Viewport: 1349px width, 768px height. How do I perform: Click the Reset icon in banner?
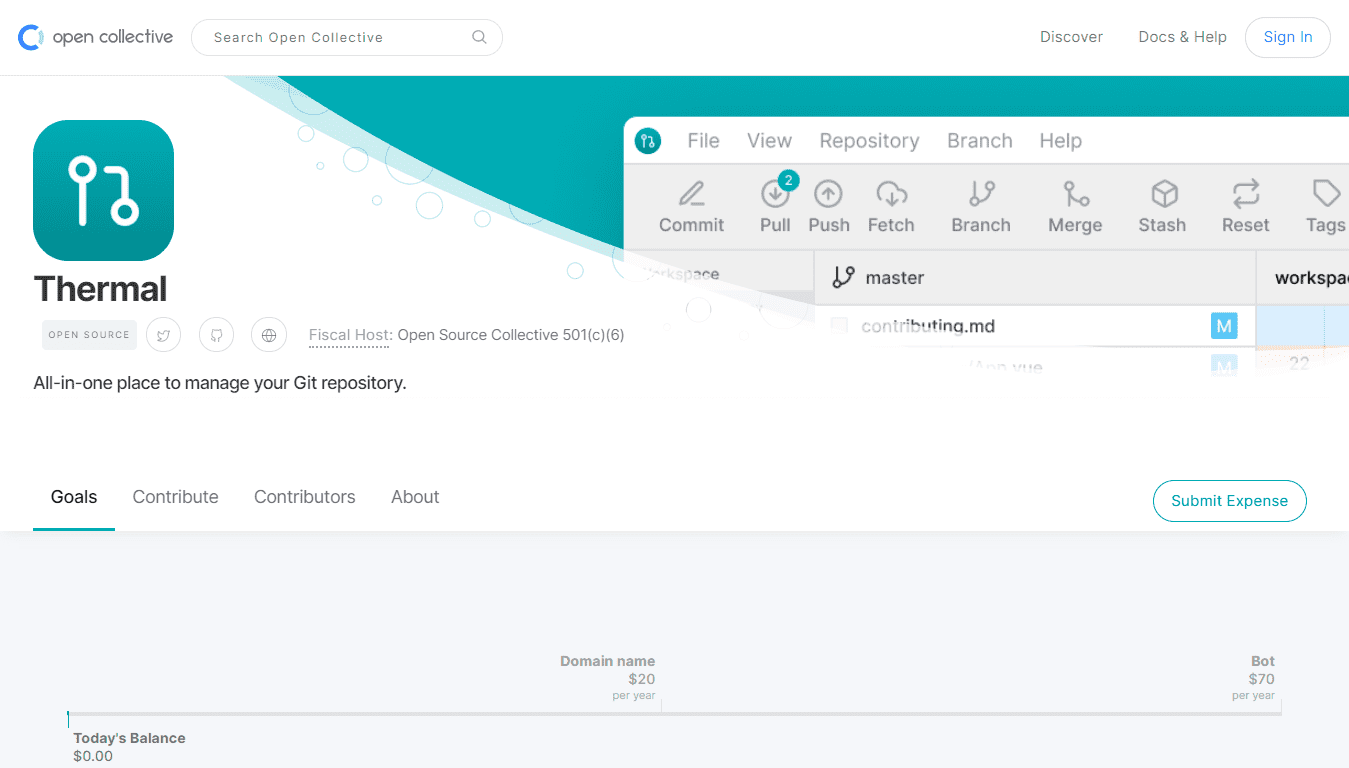1246,193
